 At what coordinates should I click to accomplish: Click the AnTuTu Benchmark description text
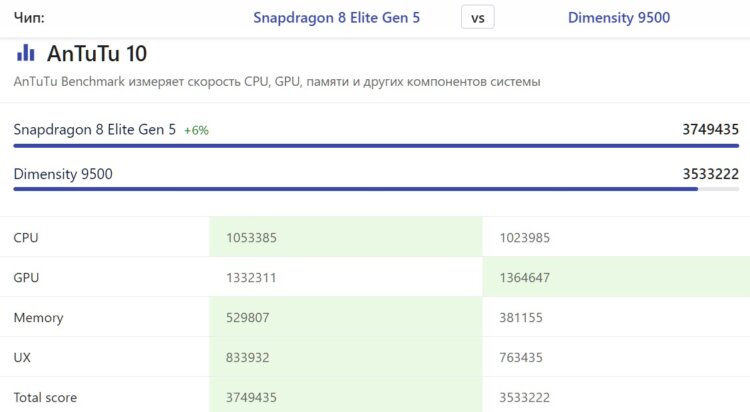point(277,82)
